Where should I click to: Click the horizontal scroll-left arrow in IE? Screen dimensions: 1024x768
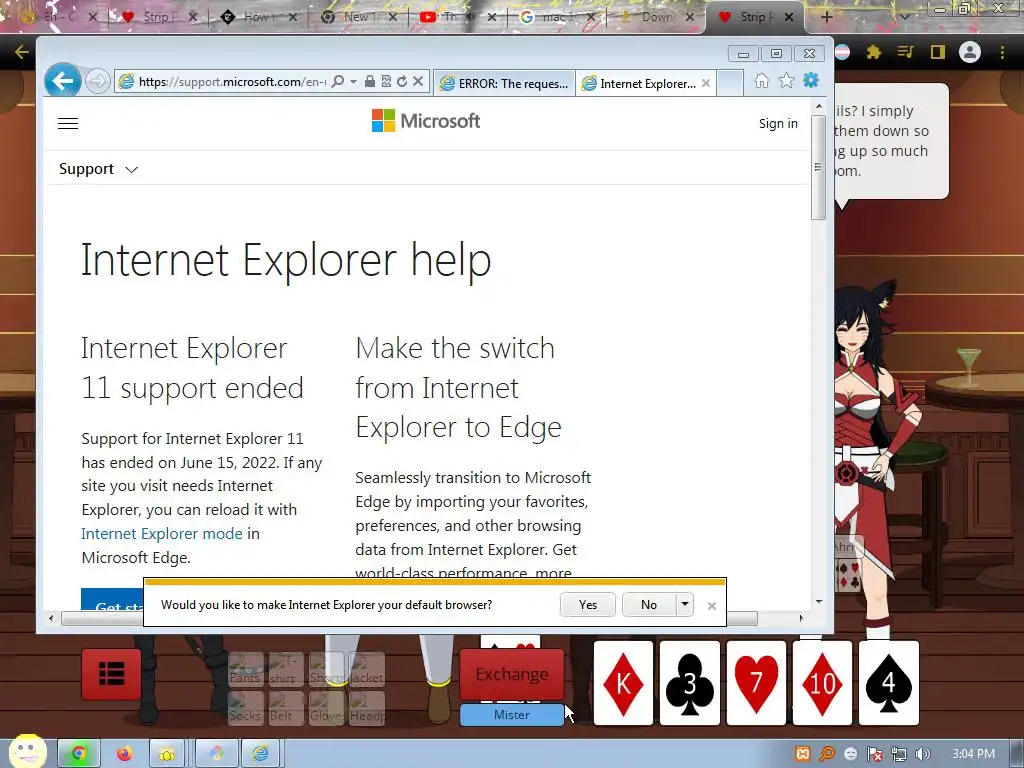click(x=52, y=618)
